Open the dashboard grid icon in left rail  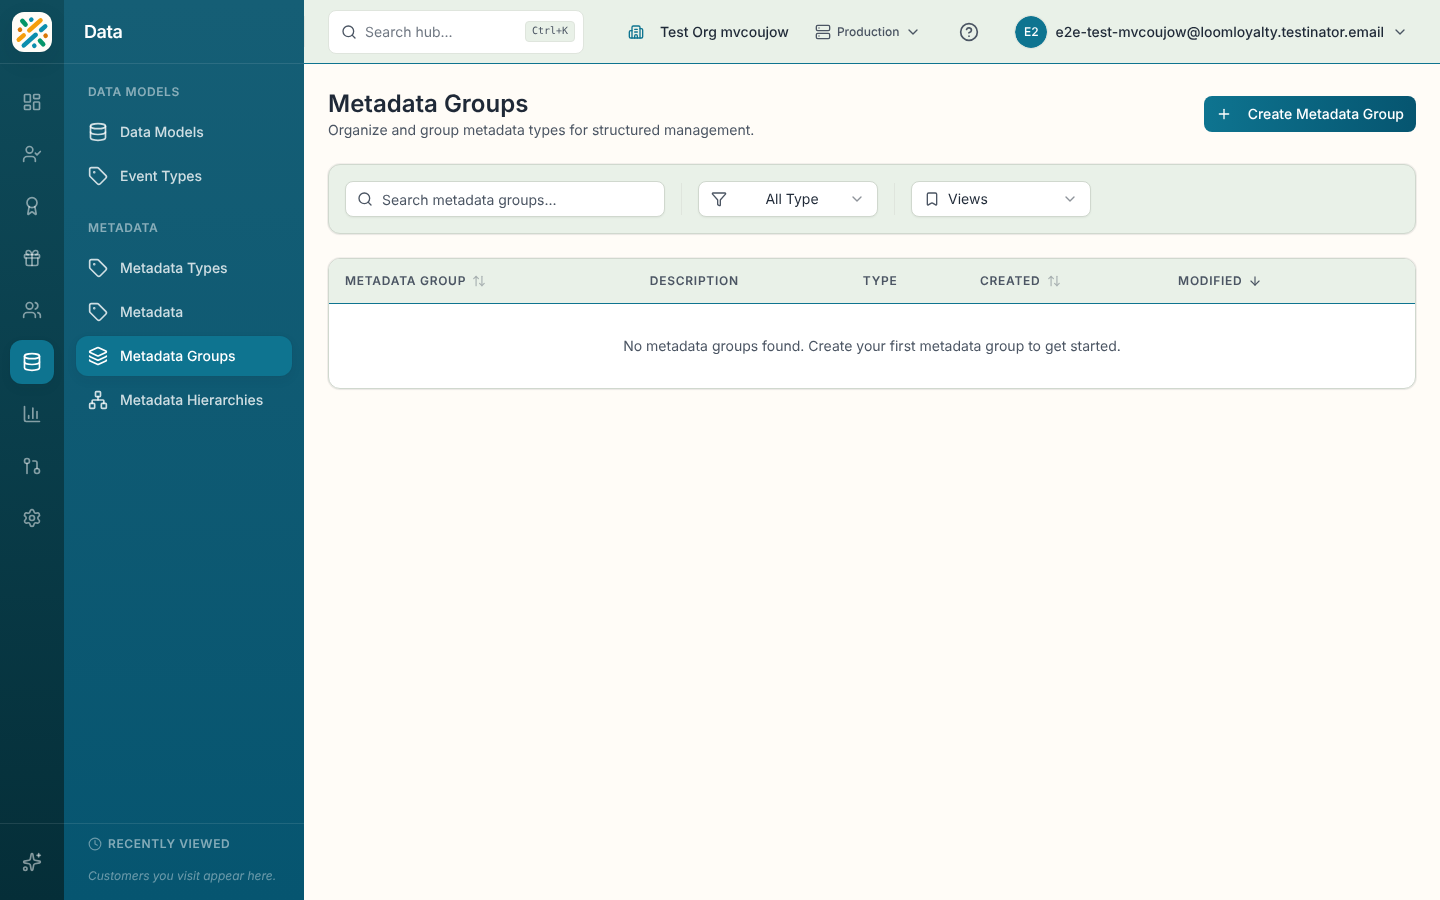(x=32, y=102)
